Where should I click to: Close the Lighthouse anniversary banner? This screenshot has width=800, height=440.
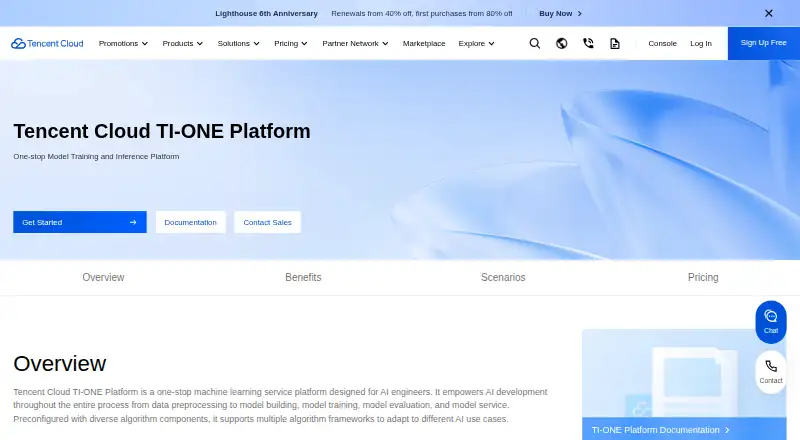[x=769, y=13]
